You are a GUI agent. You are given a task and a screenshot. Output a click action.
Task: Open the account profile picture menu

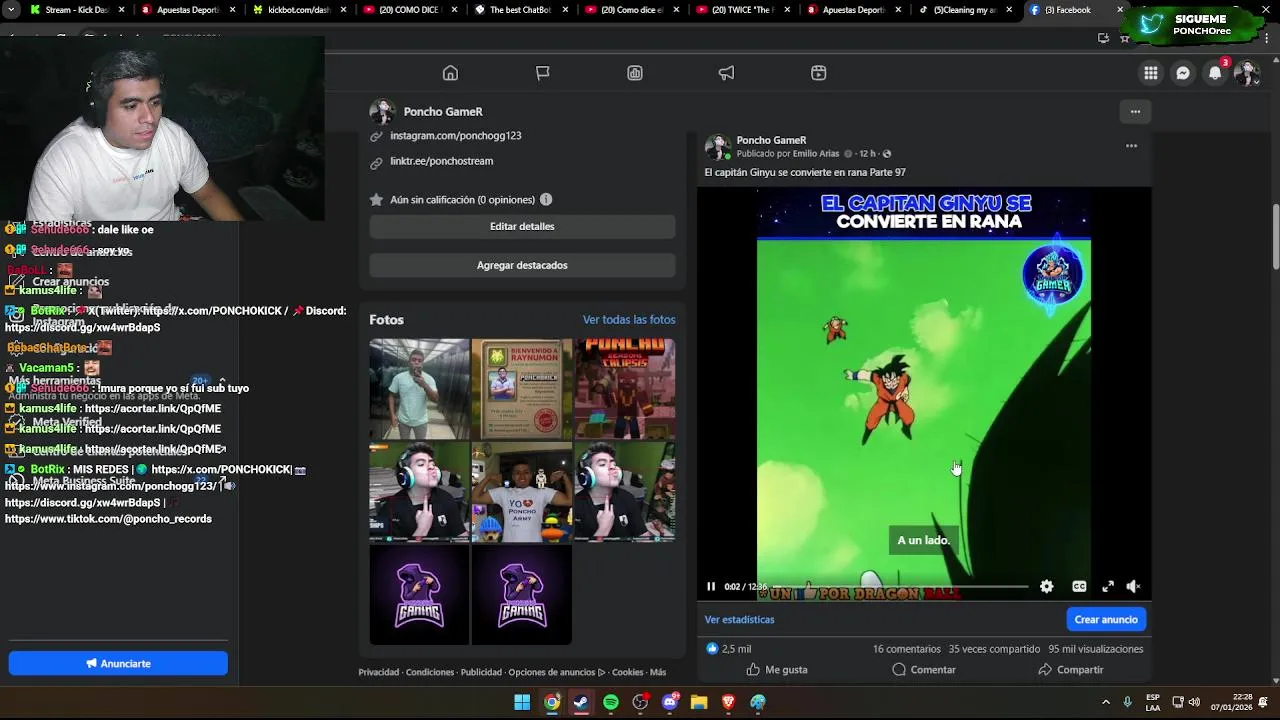(x=1246, y=73)
